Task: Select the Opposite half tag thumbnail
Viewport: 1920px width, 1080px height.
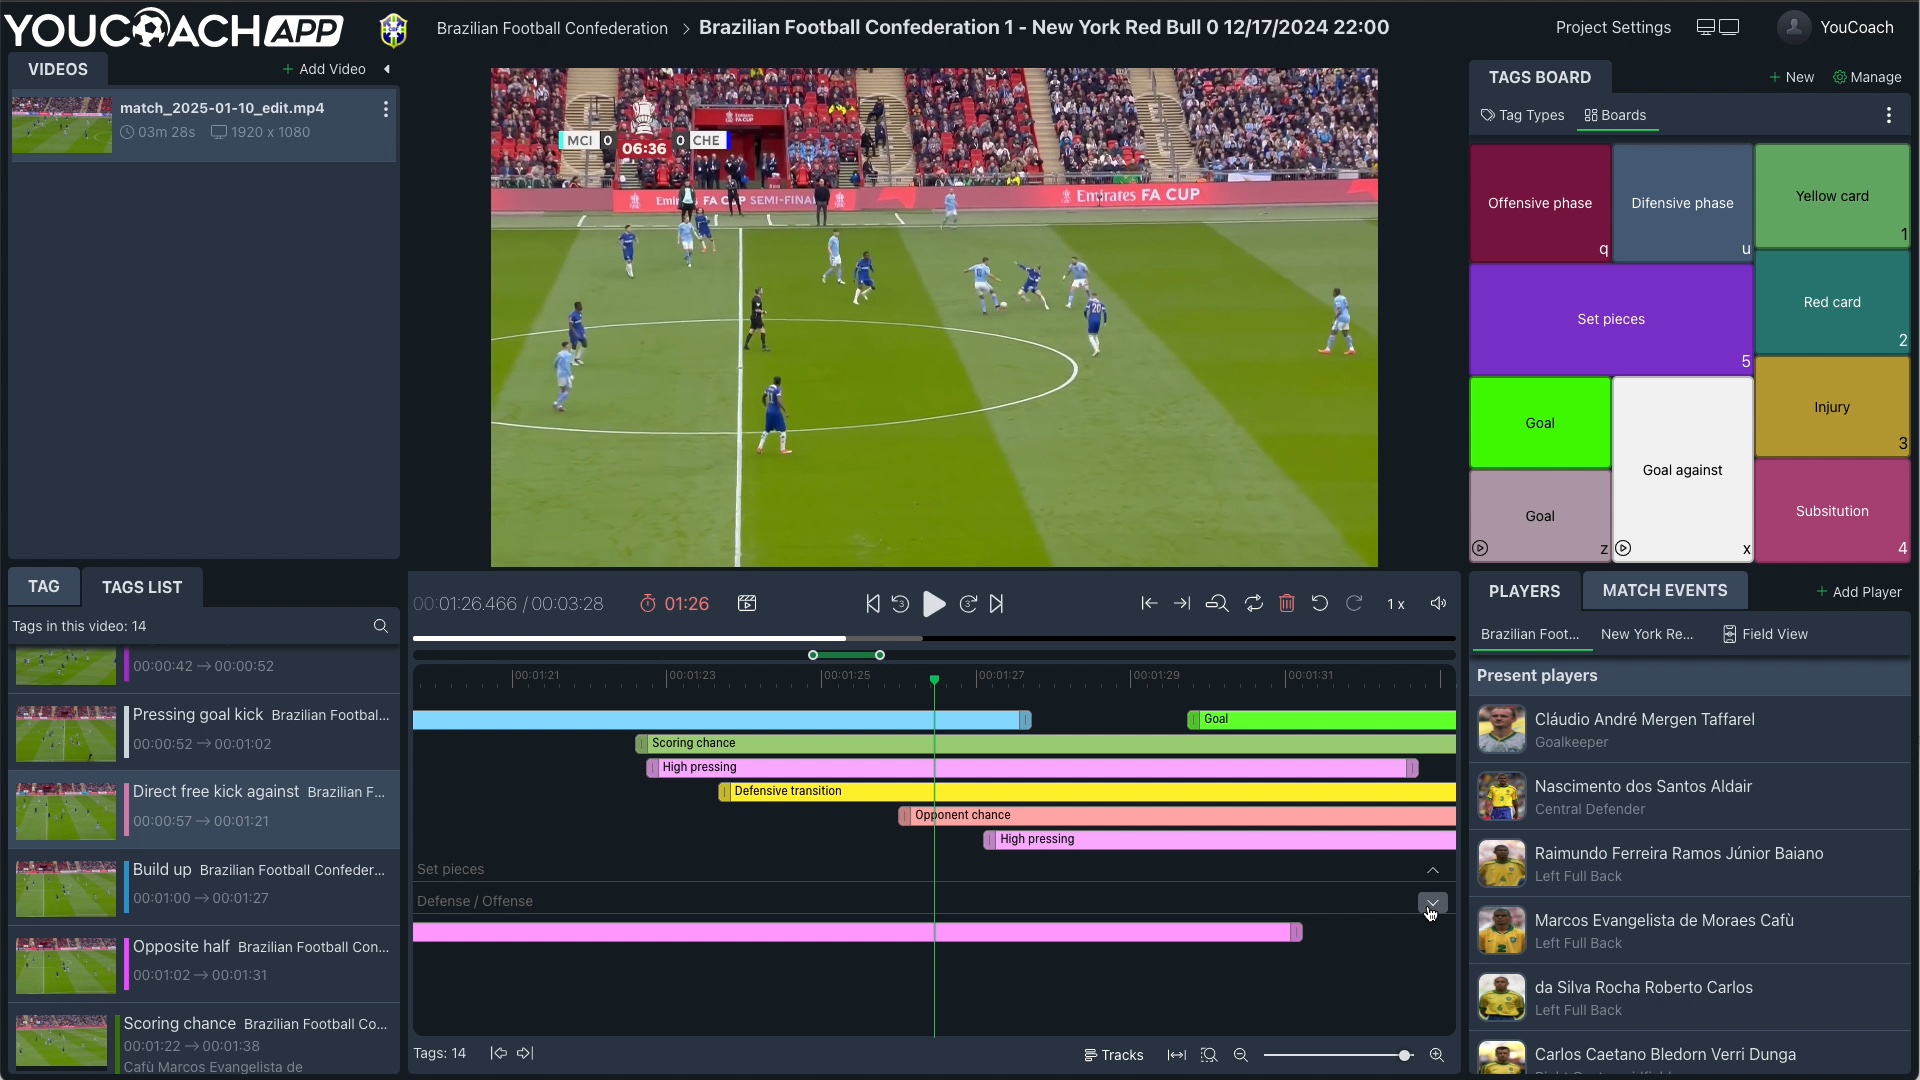Action: click(x=66, y=965)
